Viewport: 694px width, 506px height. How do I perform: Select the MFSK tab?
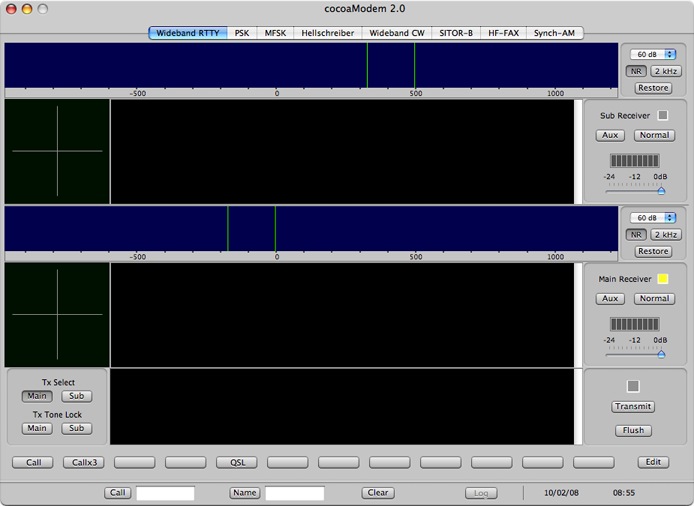point(275,33)
